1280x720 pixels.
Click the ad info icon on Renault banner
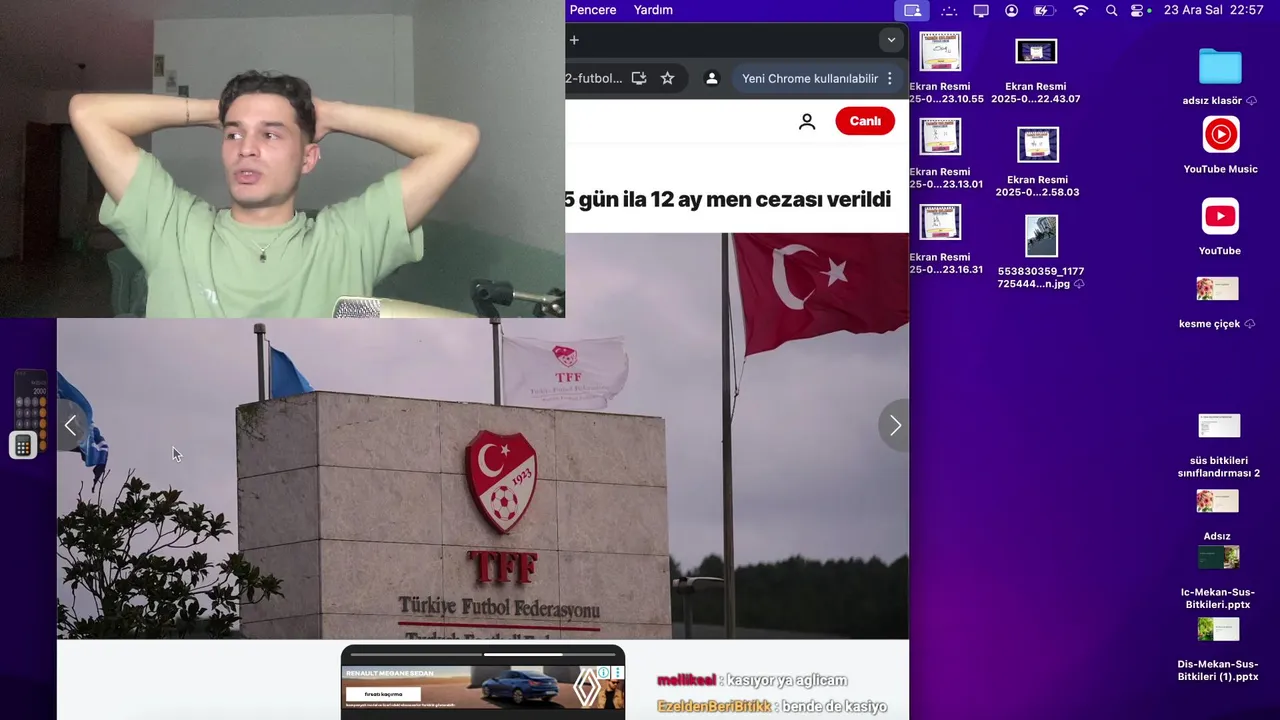[604, 673]
